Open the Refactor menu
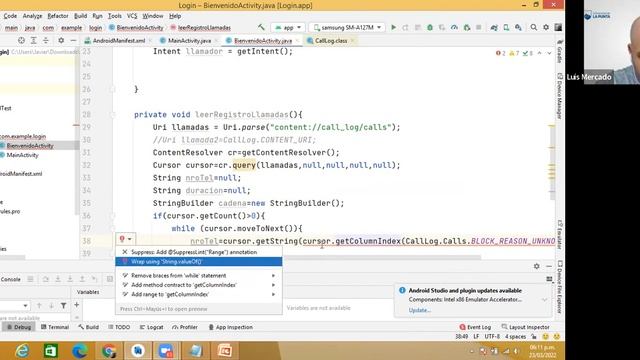 point(58,16)
